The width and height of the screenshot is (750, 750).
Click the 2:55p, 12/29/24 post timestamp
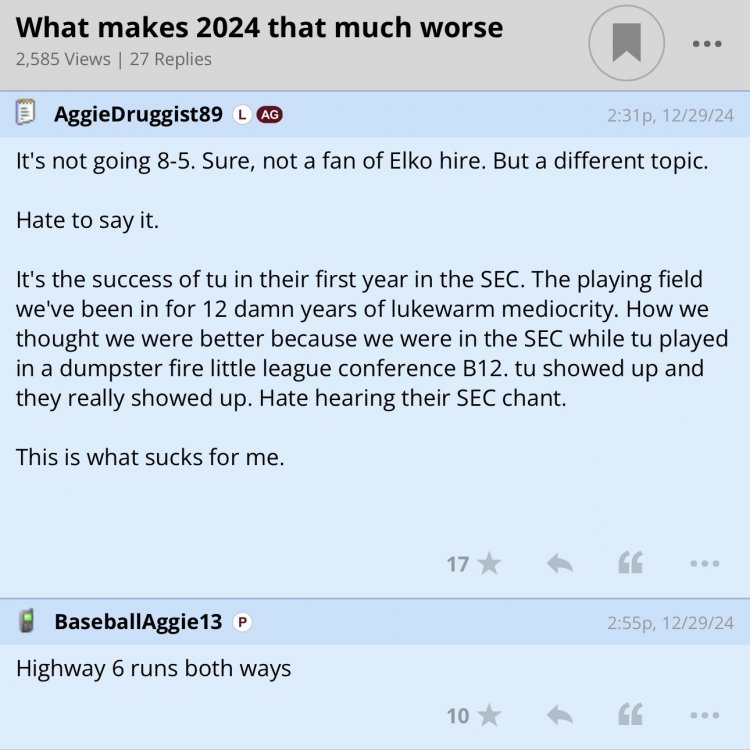(670, 623)
